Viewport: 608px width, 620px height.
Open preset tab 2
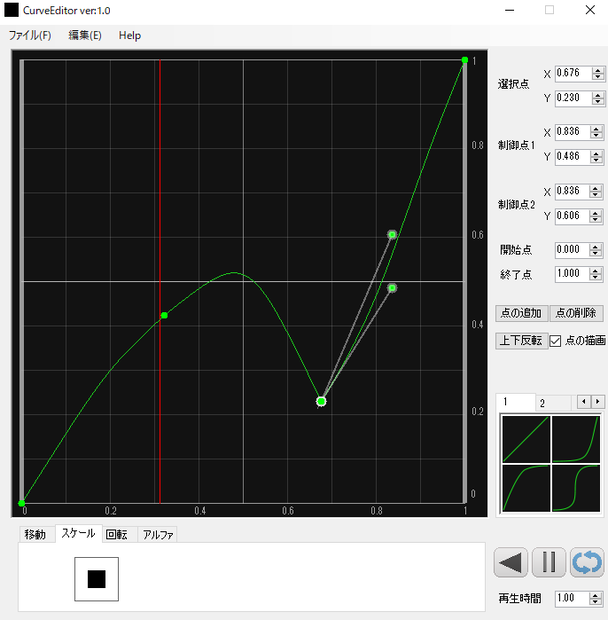click(x=542, y=403)
